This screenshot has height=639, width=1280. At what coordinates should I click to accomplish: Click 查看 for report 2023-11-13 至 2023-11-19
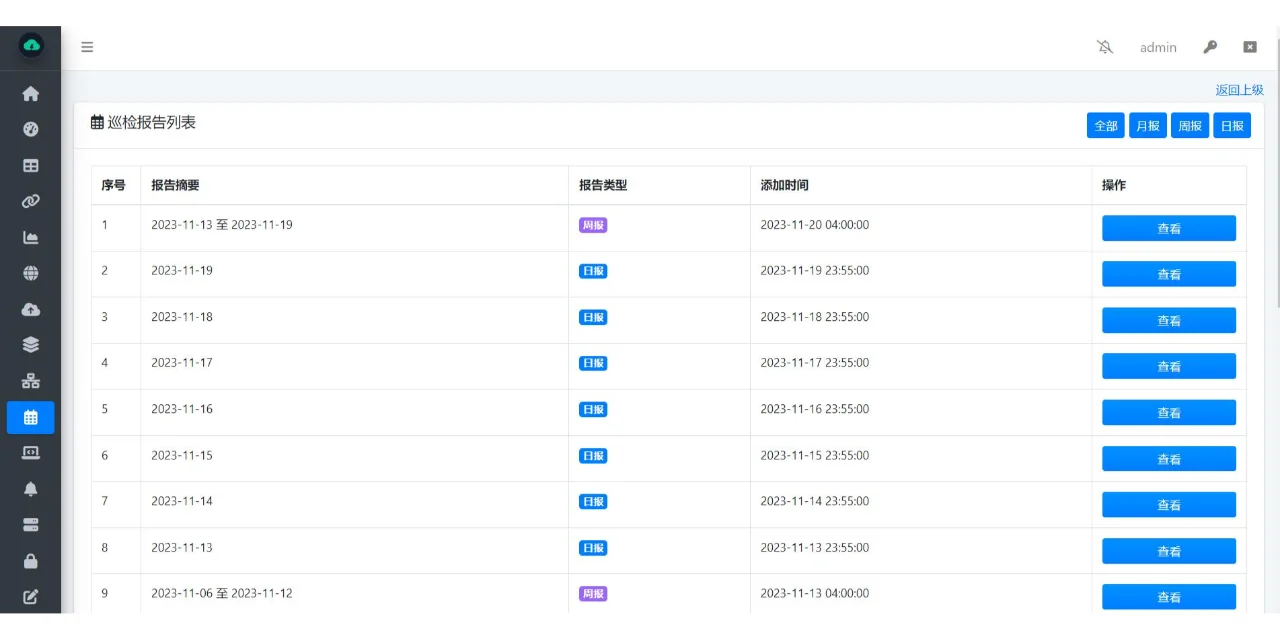click(1169, 228)
